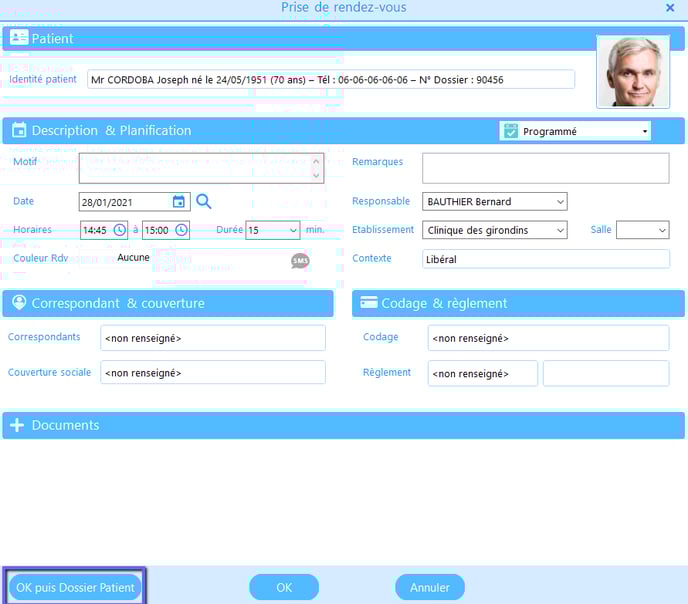688x604 pixels.
Task: Cancel with the Annuler button
Action: [430, 588]
